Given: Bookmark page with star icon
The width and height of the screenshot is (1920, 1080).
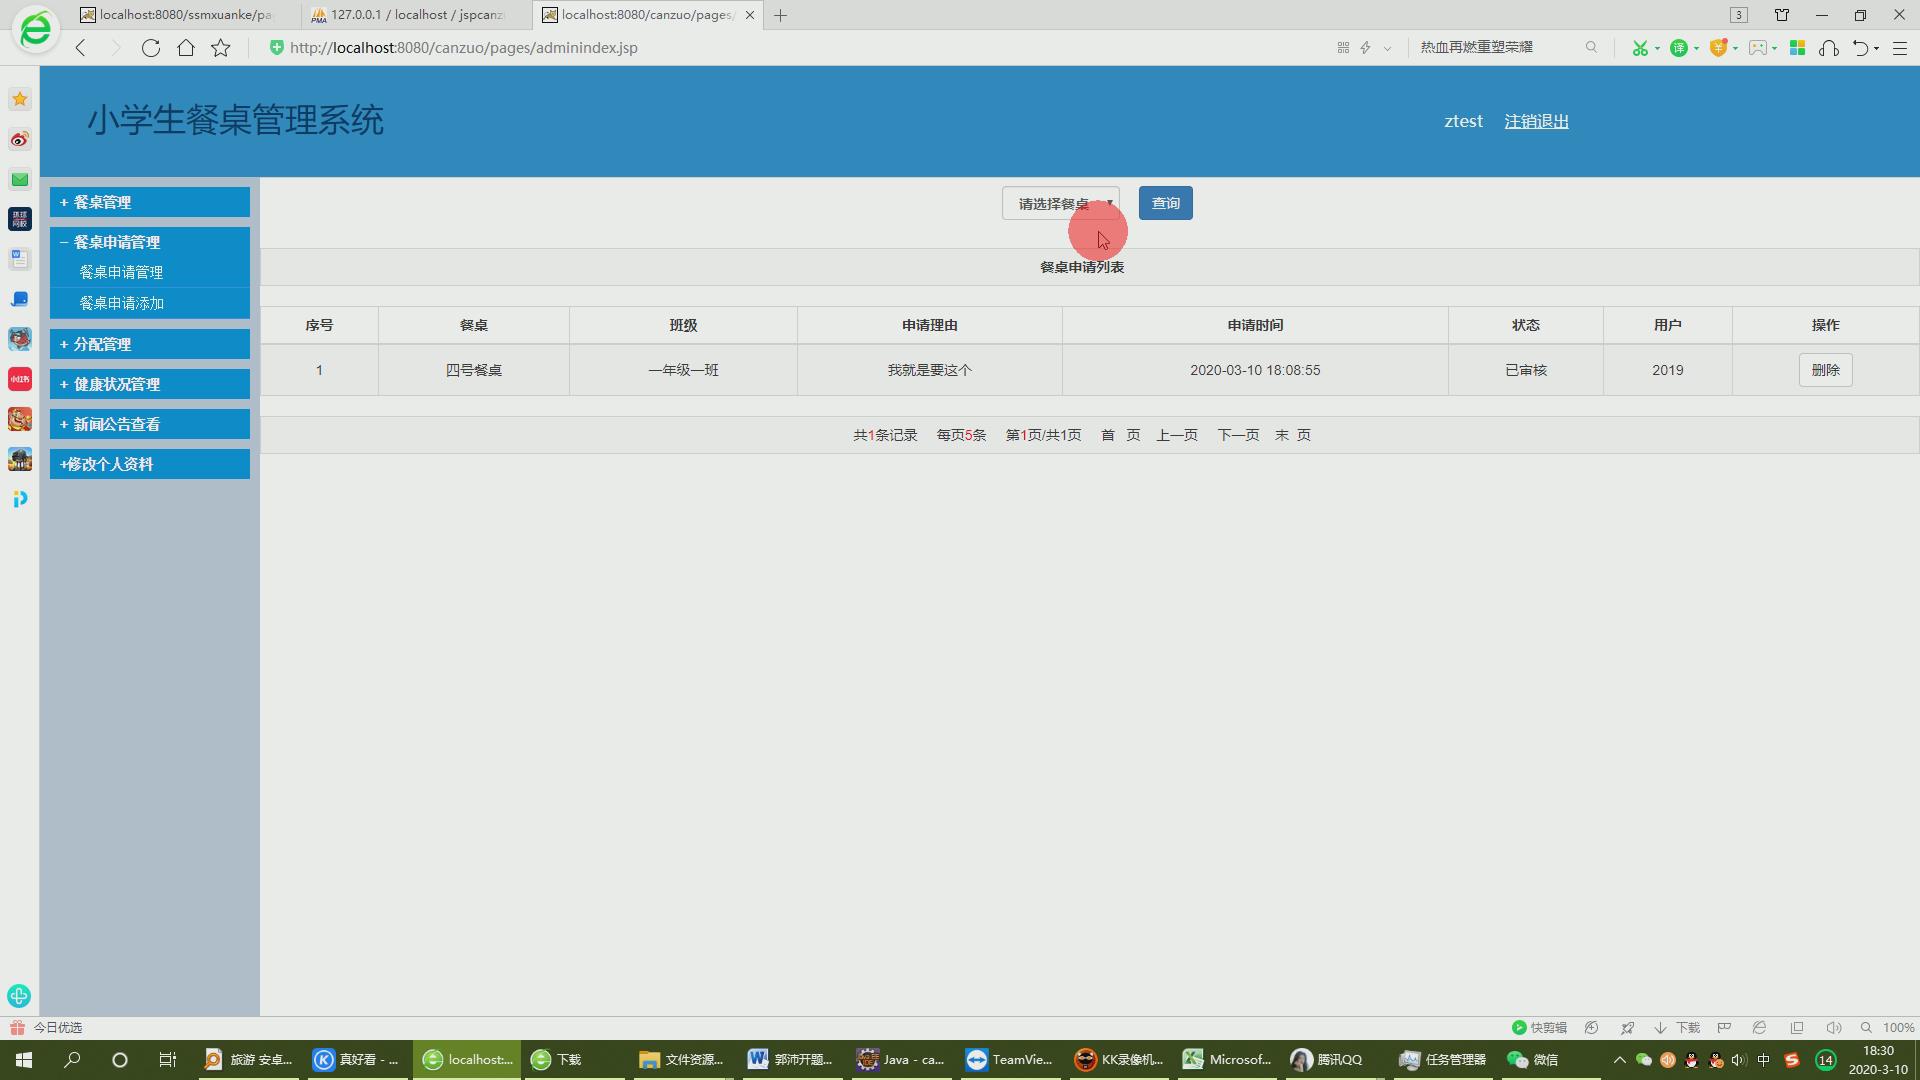Looking at the screenshot, I should [221, 48].
